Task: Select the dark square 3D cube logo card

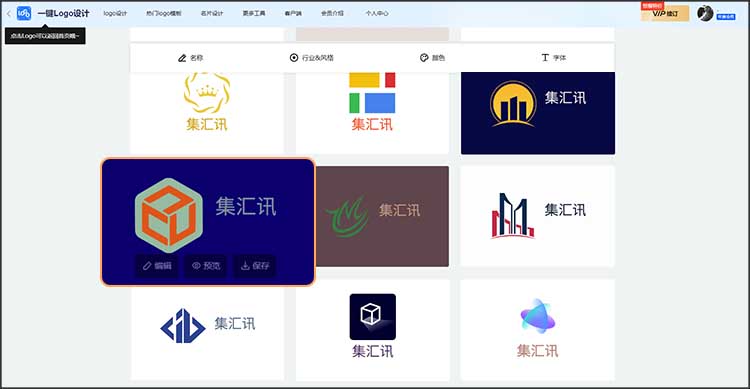Action: (372, 330)
